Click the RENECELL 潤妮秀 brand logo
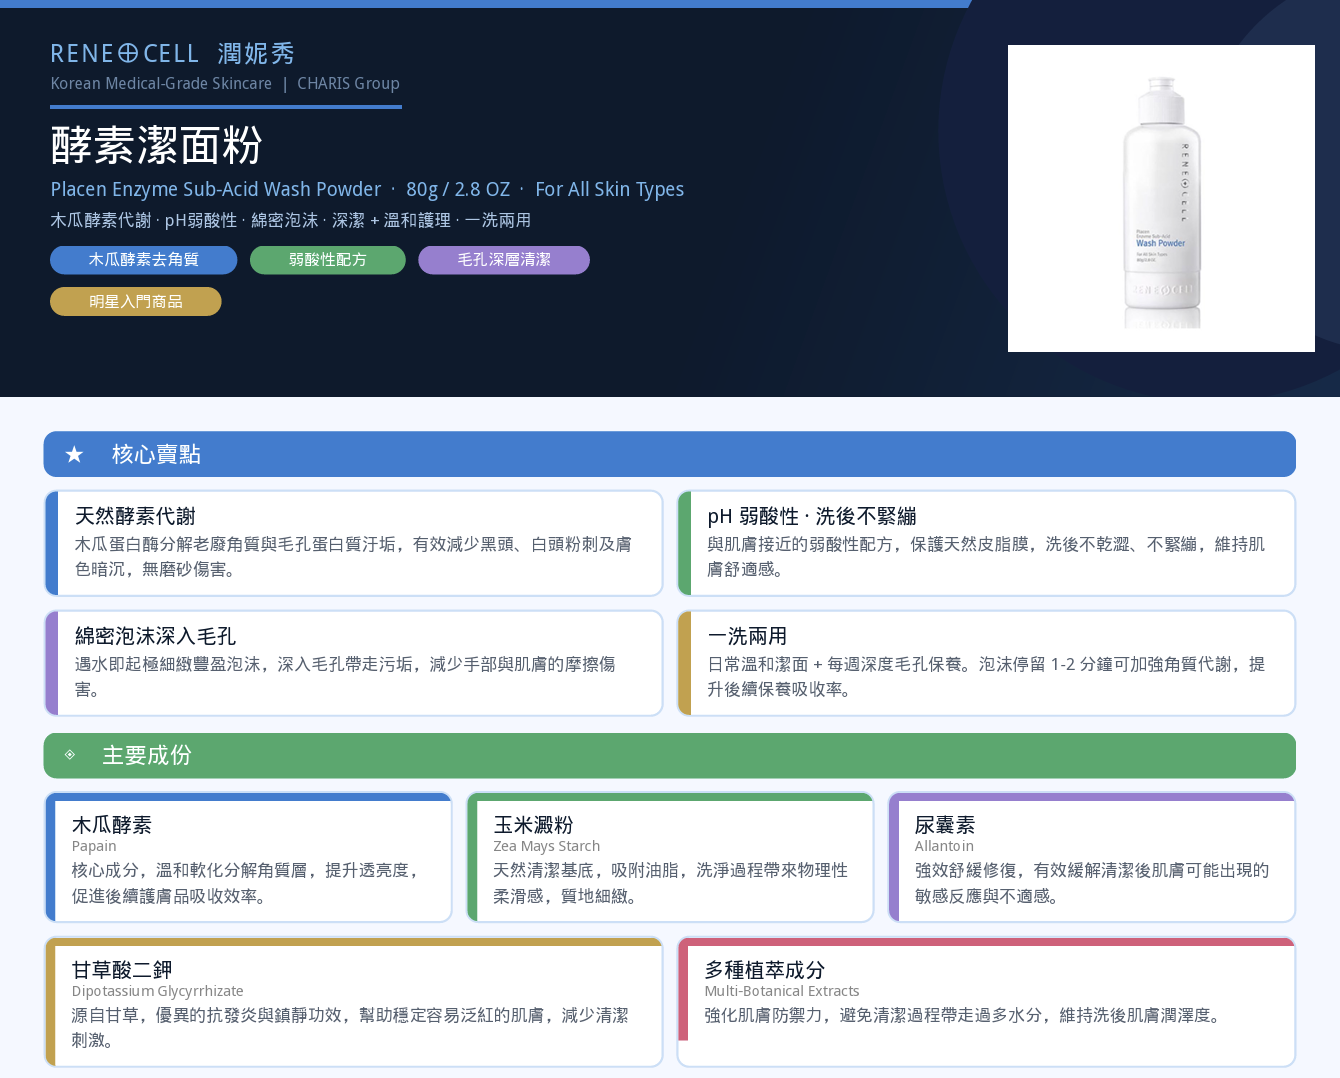The image size is (1340, 1078). 172,53
